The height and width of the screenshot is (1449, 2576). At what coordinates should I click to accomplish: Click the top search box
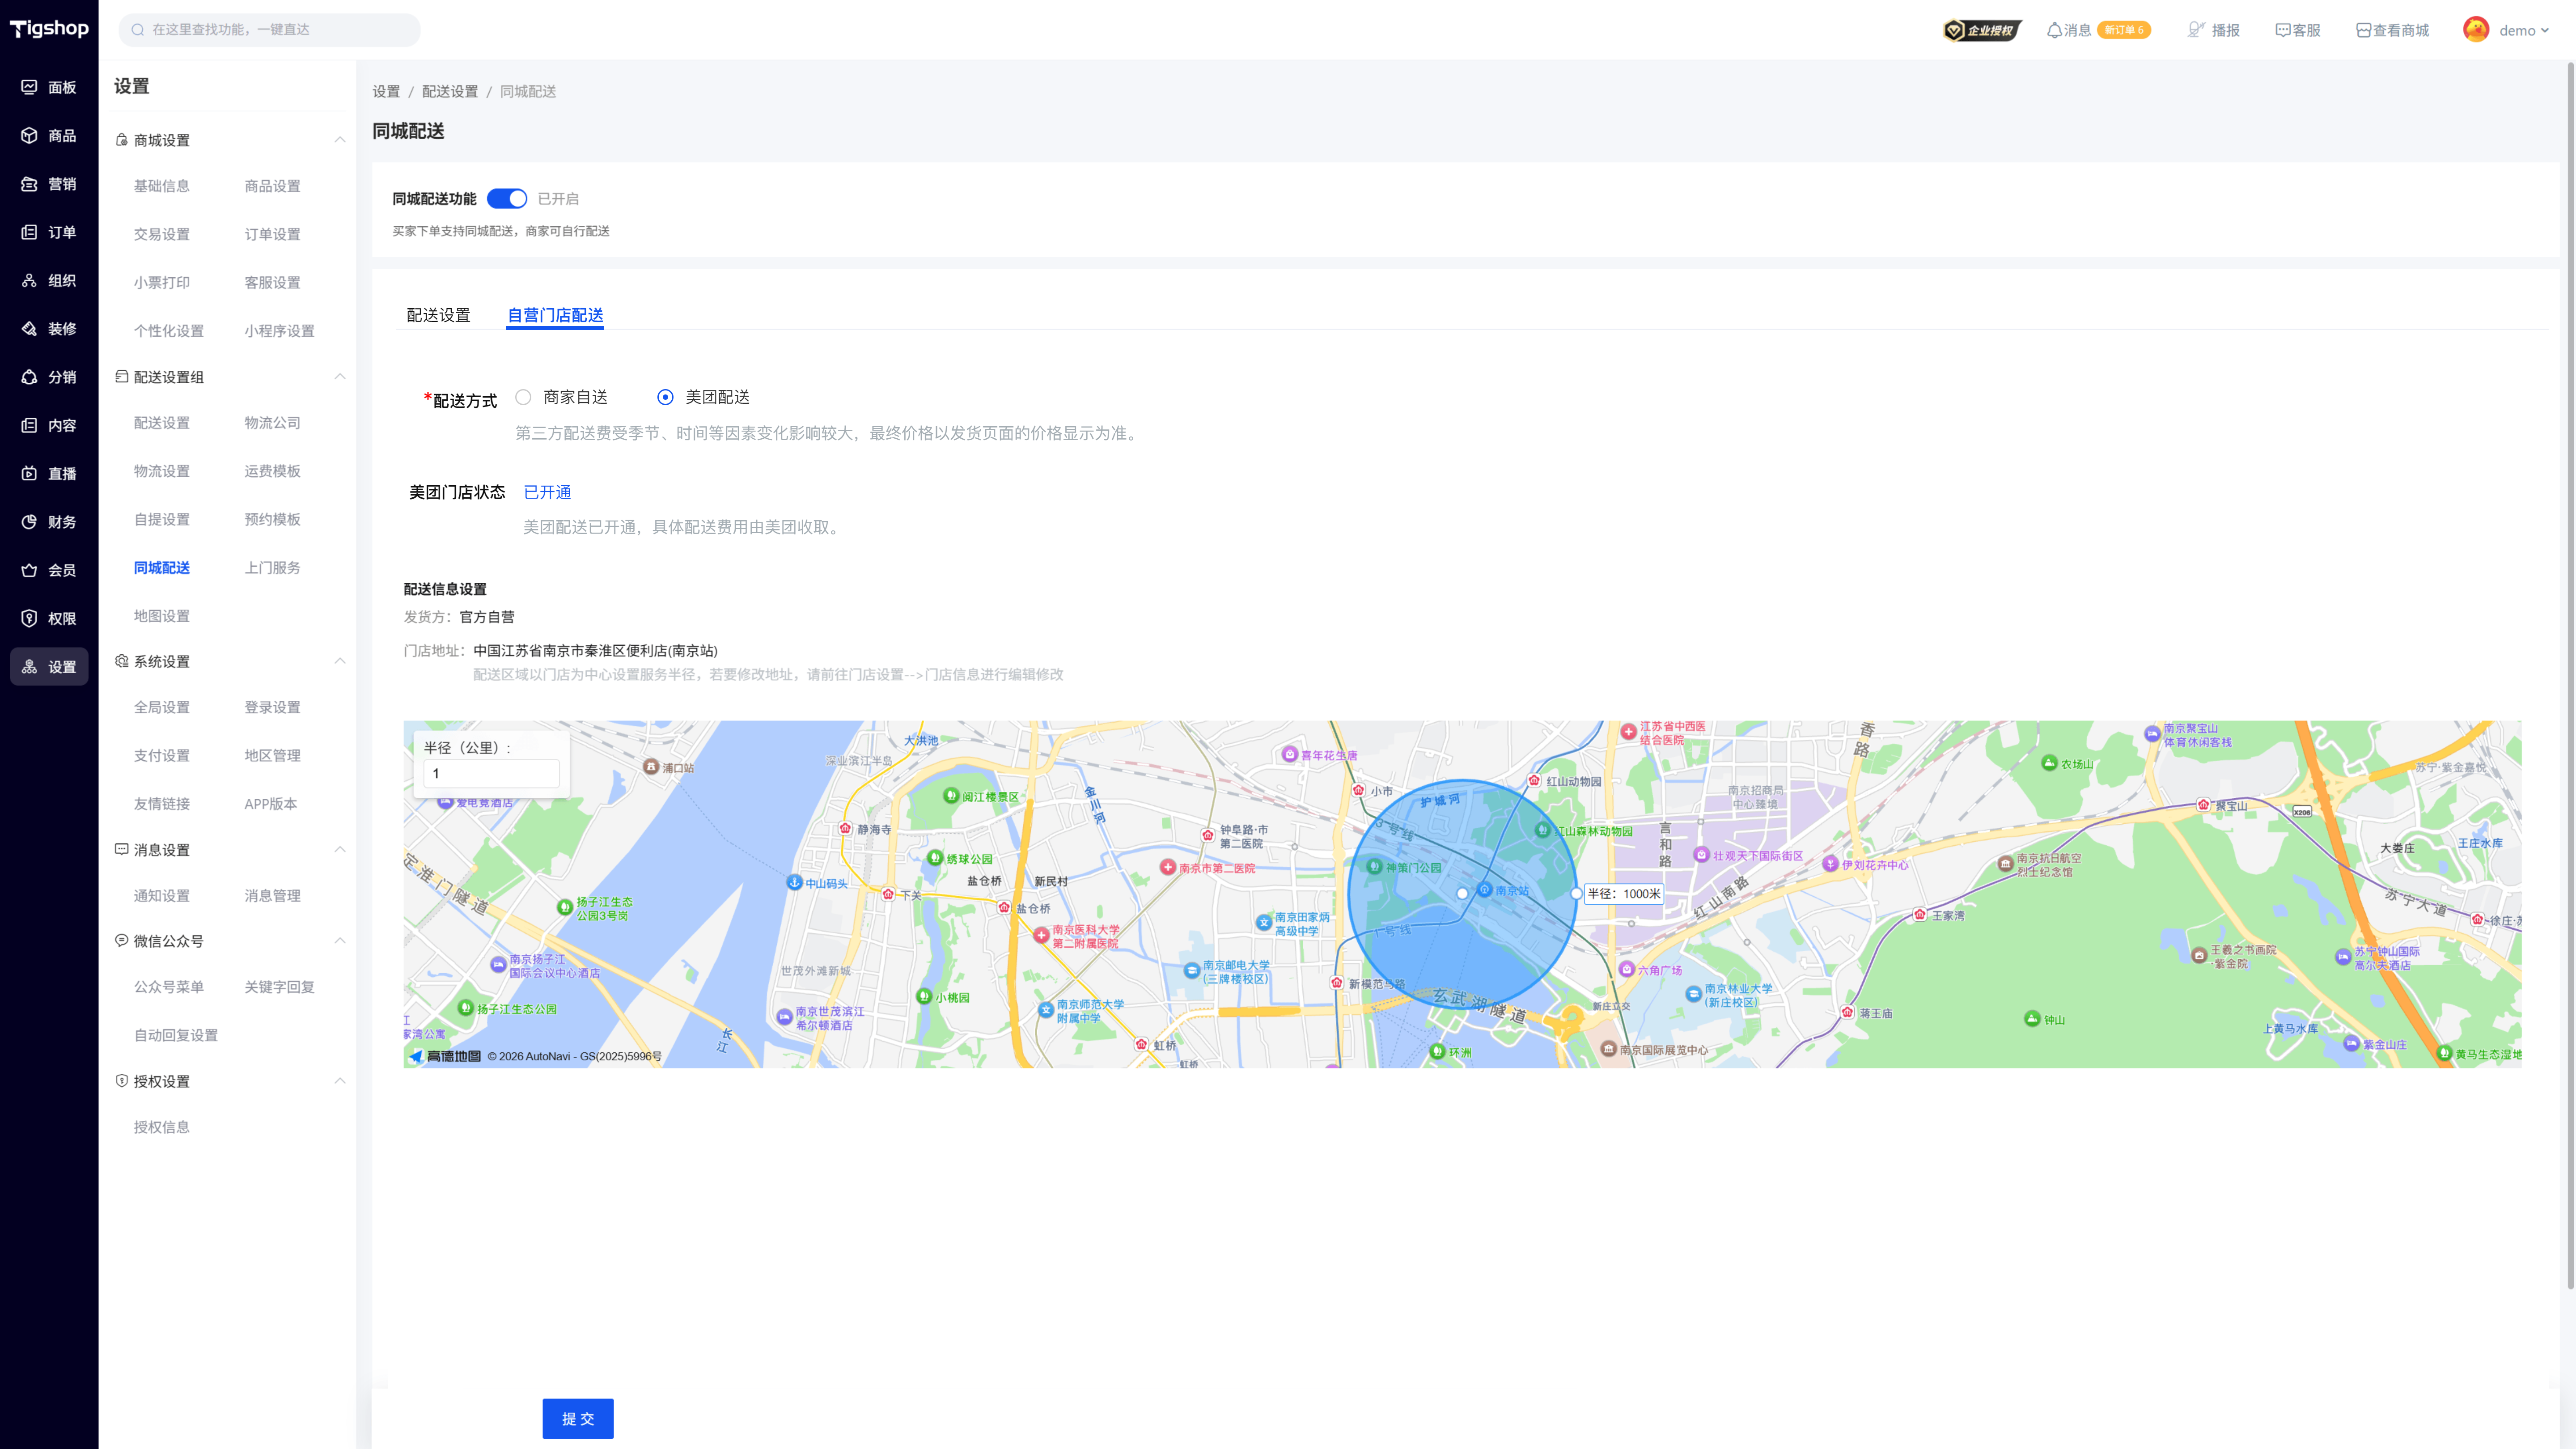point(269,30)
